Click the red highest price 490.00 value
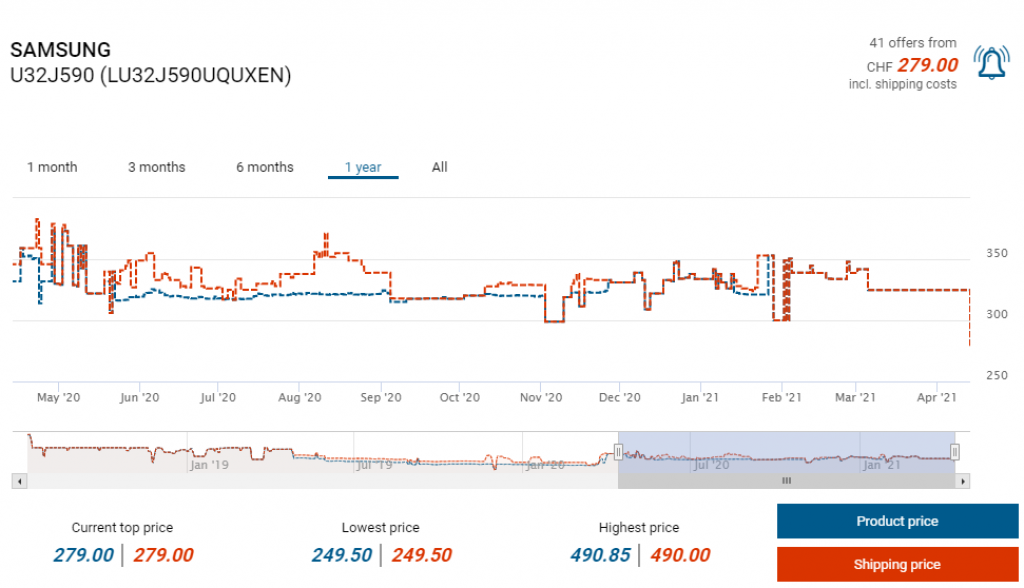This screenshot has height=588, width=1024. tap(680, 555)
